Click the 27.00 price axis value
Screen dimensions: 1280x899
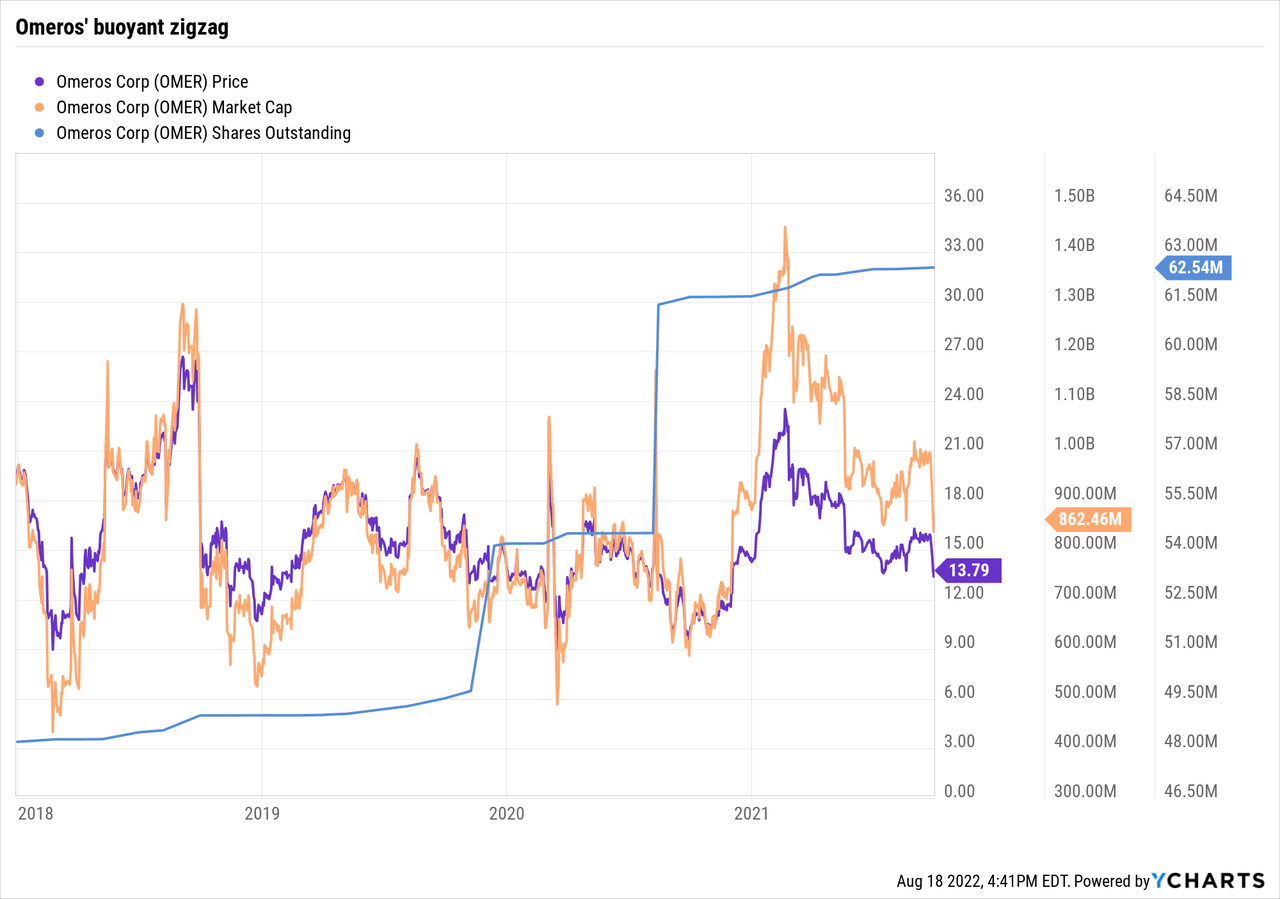tap(965, 344)
